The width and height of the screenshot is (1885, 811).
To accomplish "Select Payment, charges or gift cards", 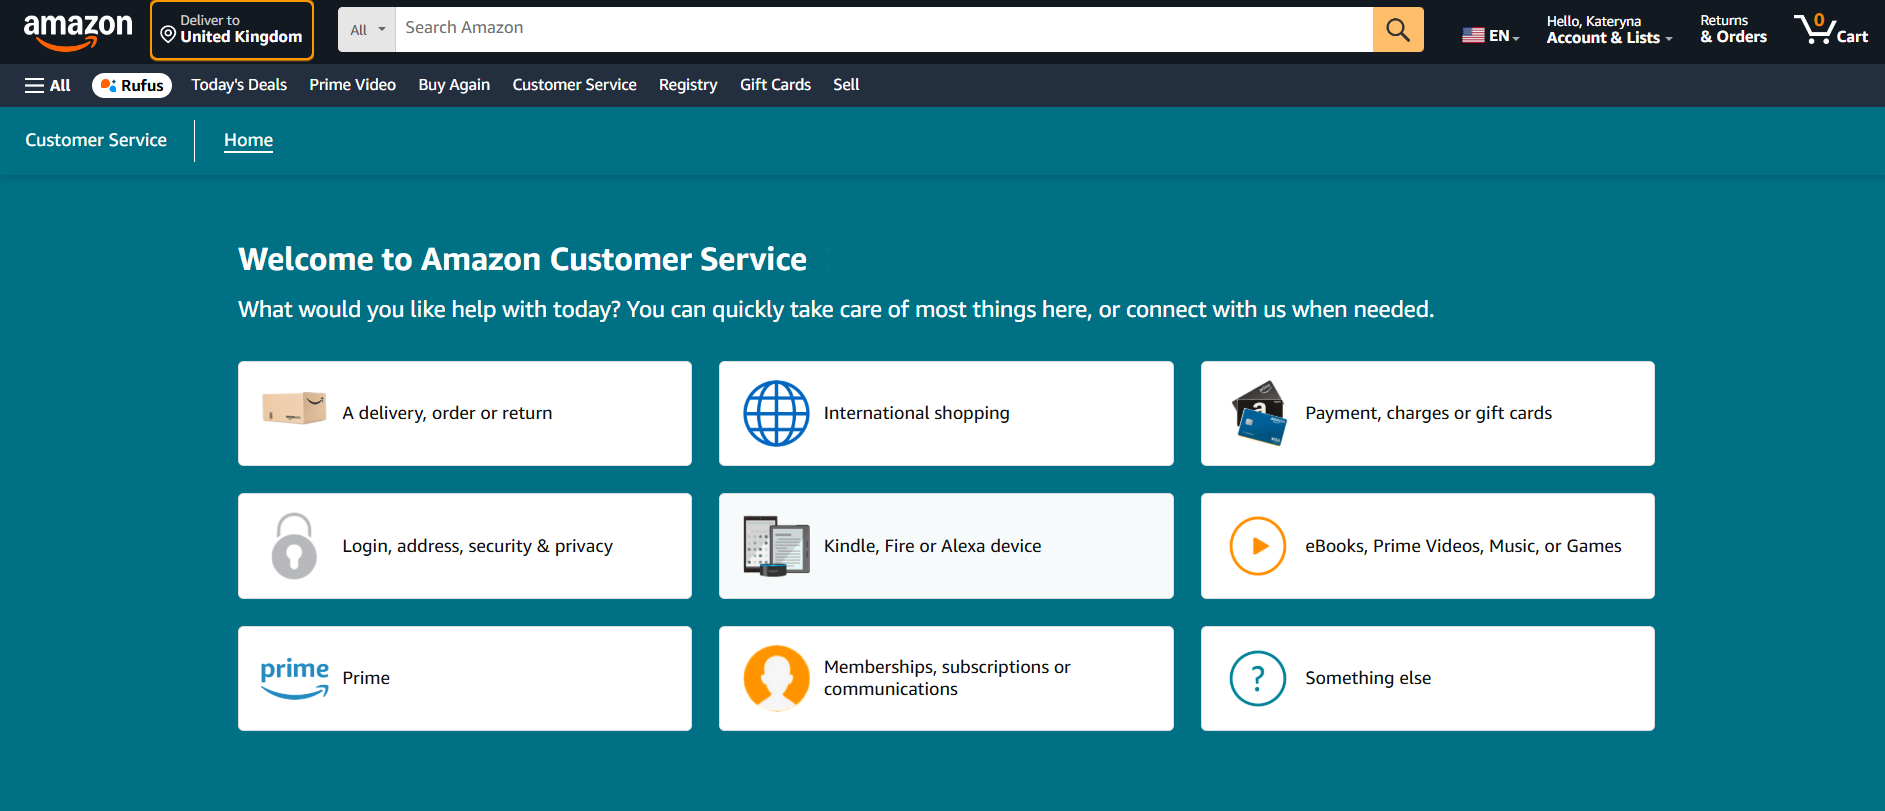I will tap(1428, 413).
